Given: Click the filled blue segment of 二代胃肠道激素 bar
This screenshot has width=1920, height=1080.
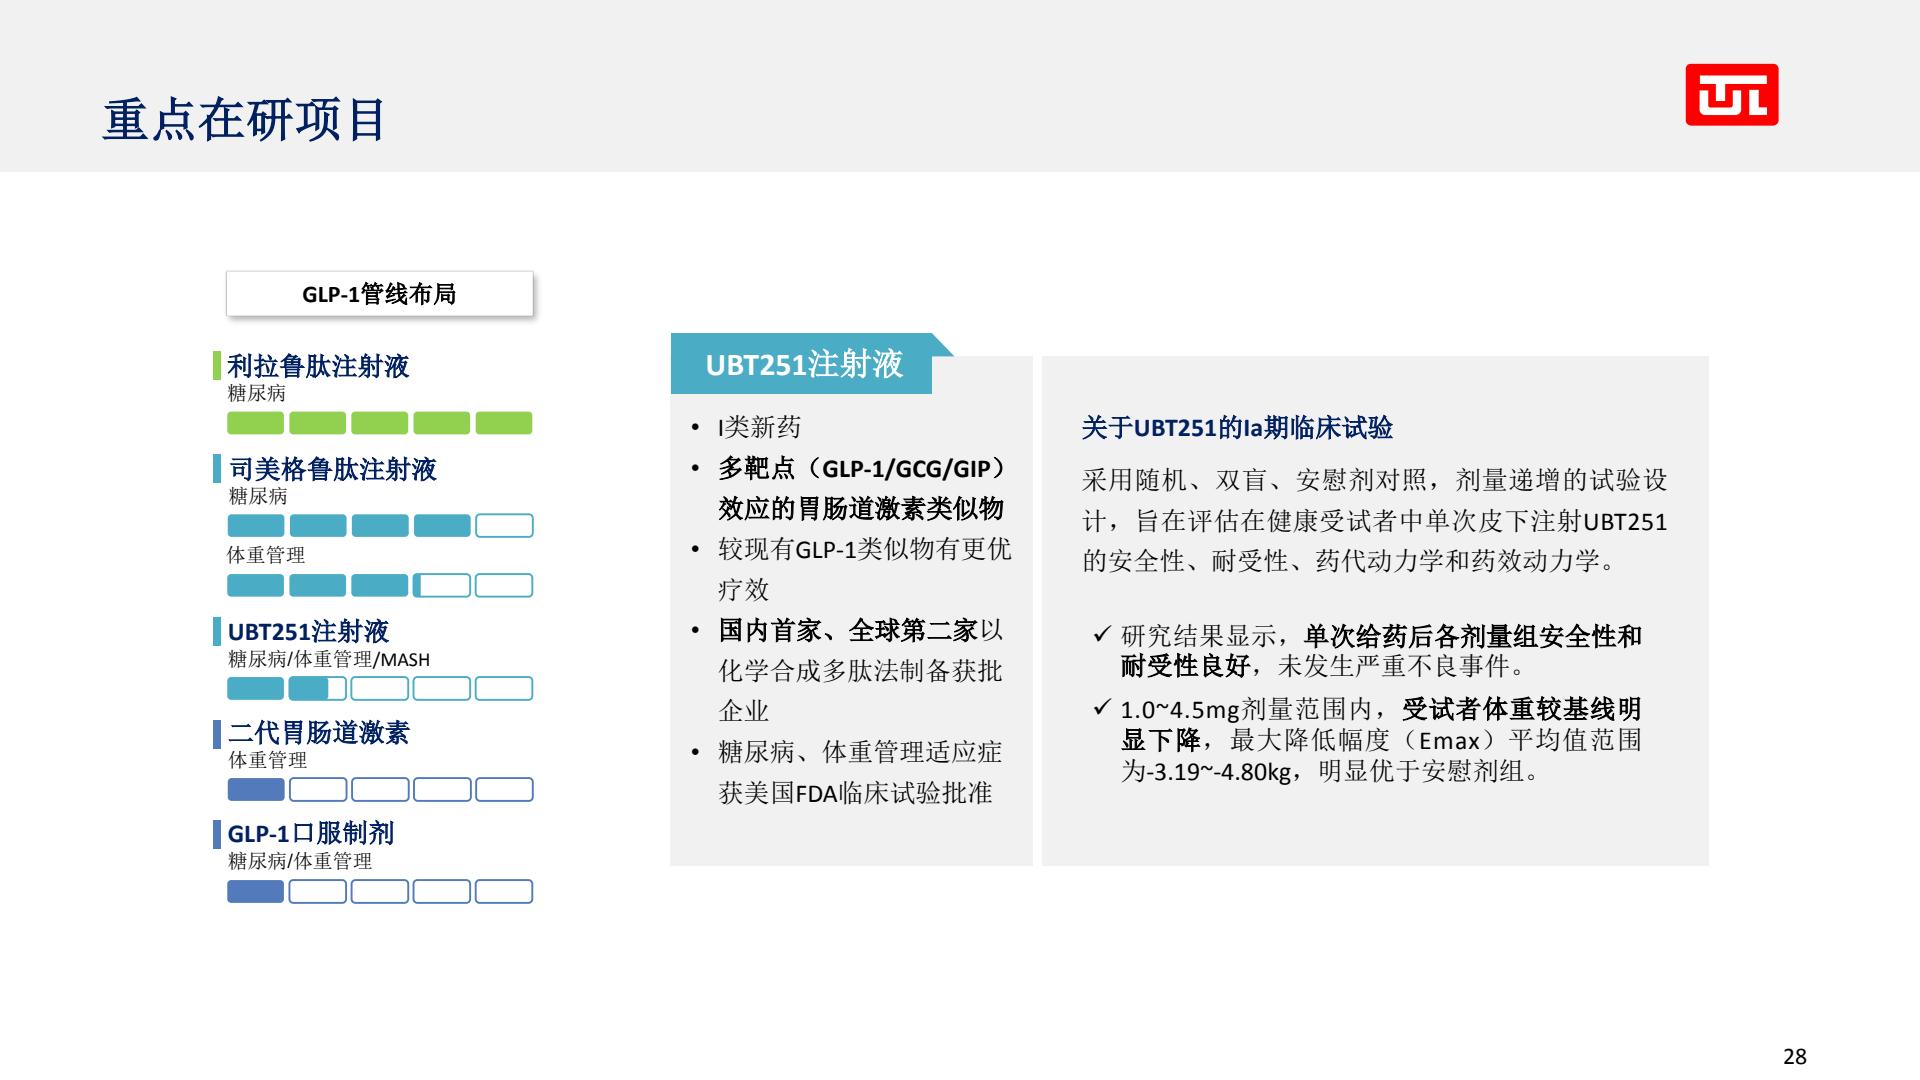Looking at the screenshot, I should click(x=255, y=789).
